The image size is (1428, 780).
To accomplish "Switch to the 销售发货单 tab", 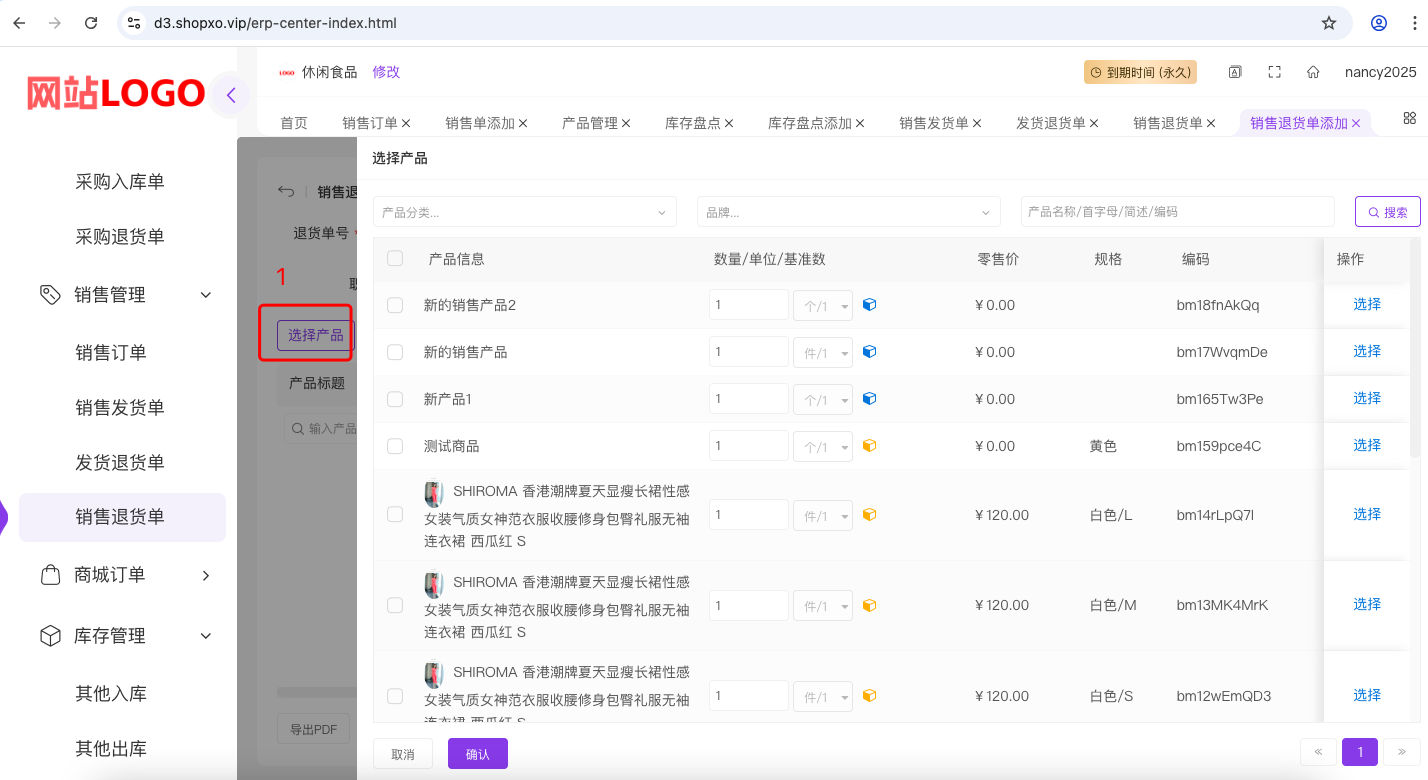I will 934,123.
